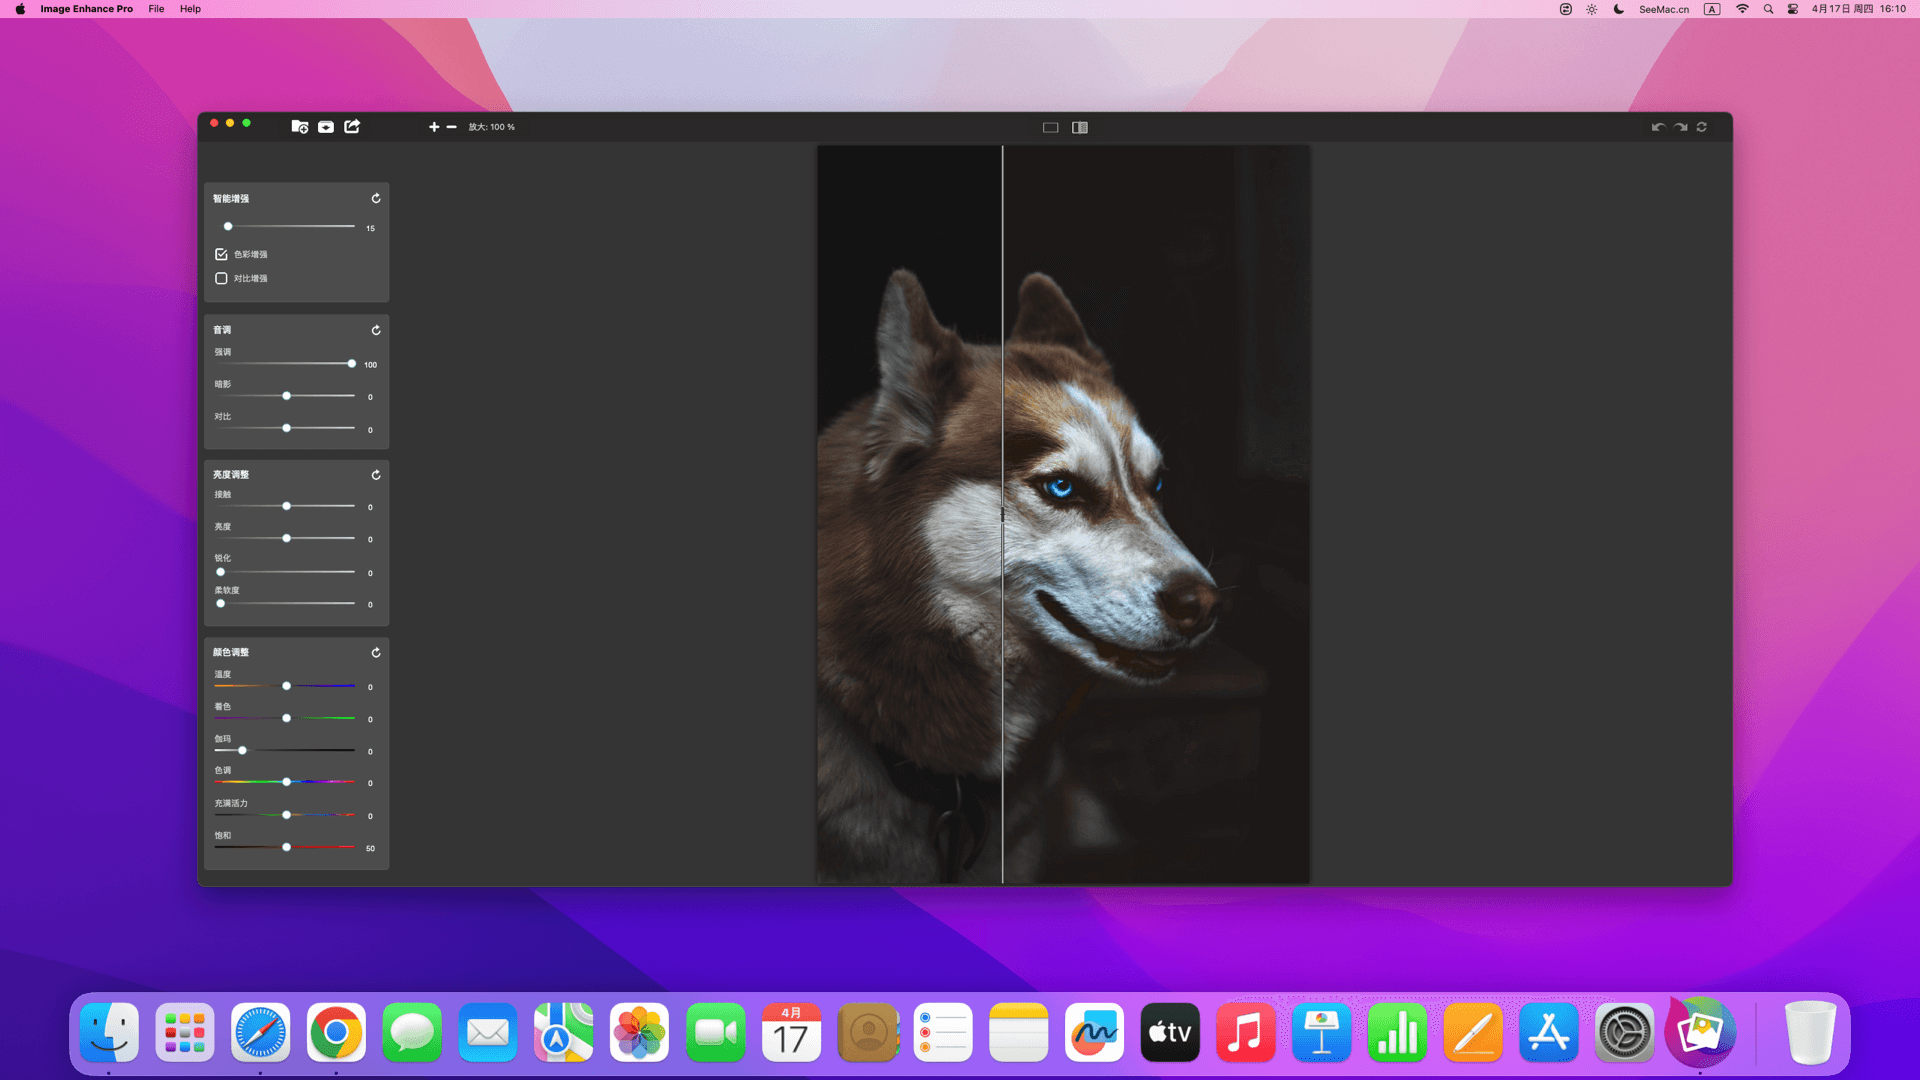
Task: Open the Help menu
Action: click(x=190, y=9)
